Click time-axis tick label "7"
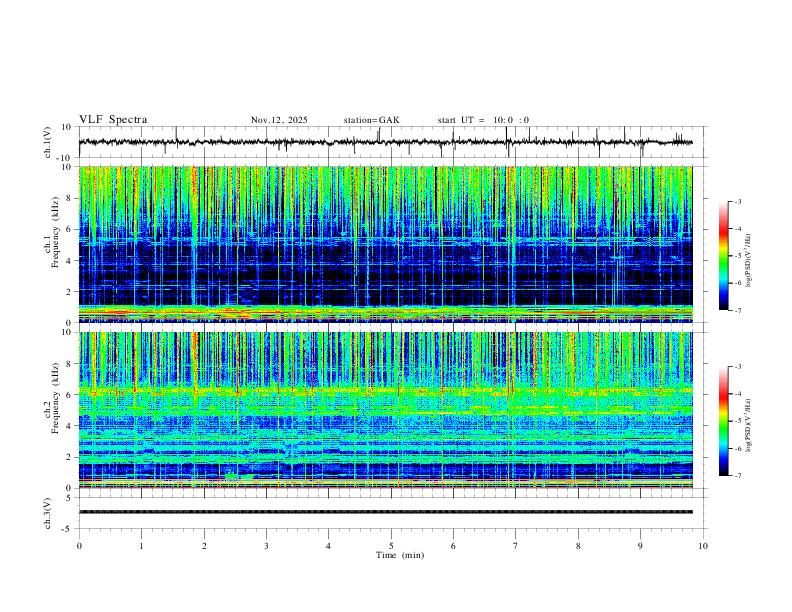 516,546
